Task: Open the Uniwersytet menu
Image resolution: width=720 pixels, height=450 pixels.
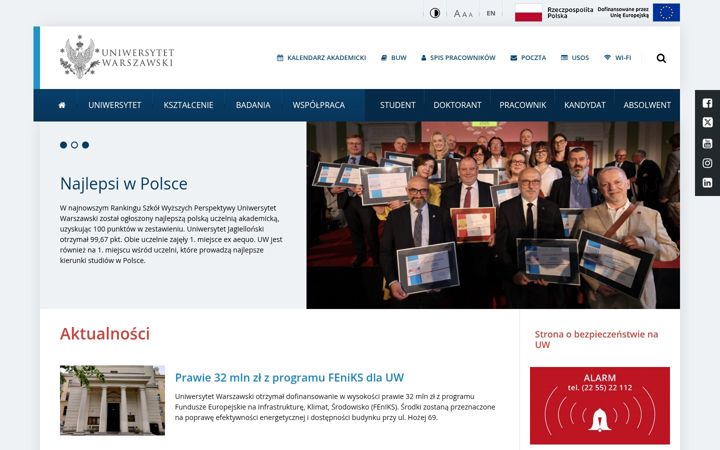Action: coord(115,105)
